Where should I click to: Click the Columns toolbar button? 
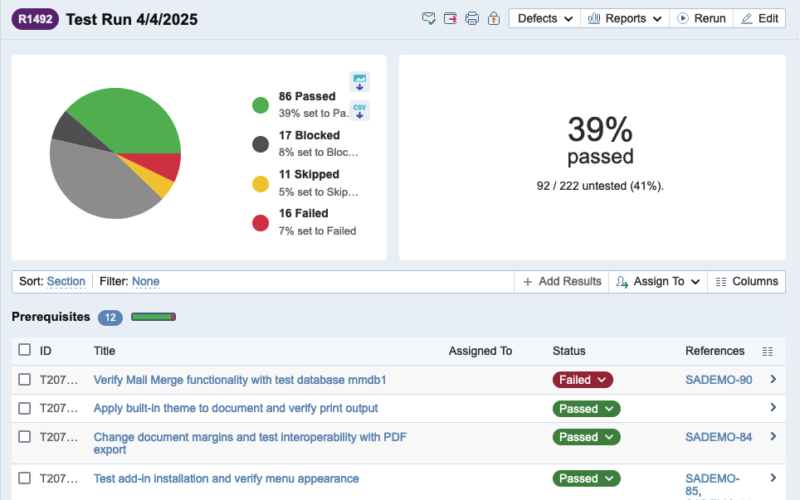746,282
